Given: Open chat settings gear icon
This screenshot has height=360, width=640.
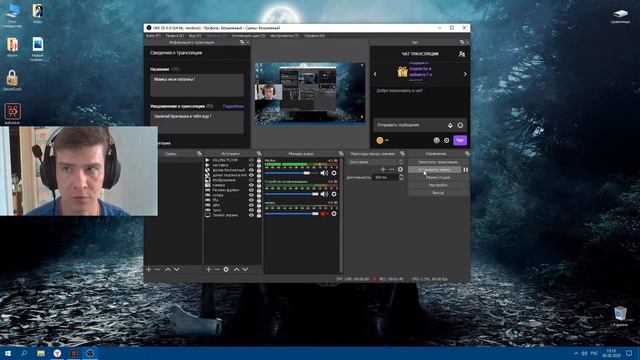Looking at the screenshot, I should (447, 140).
